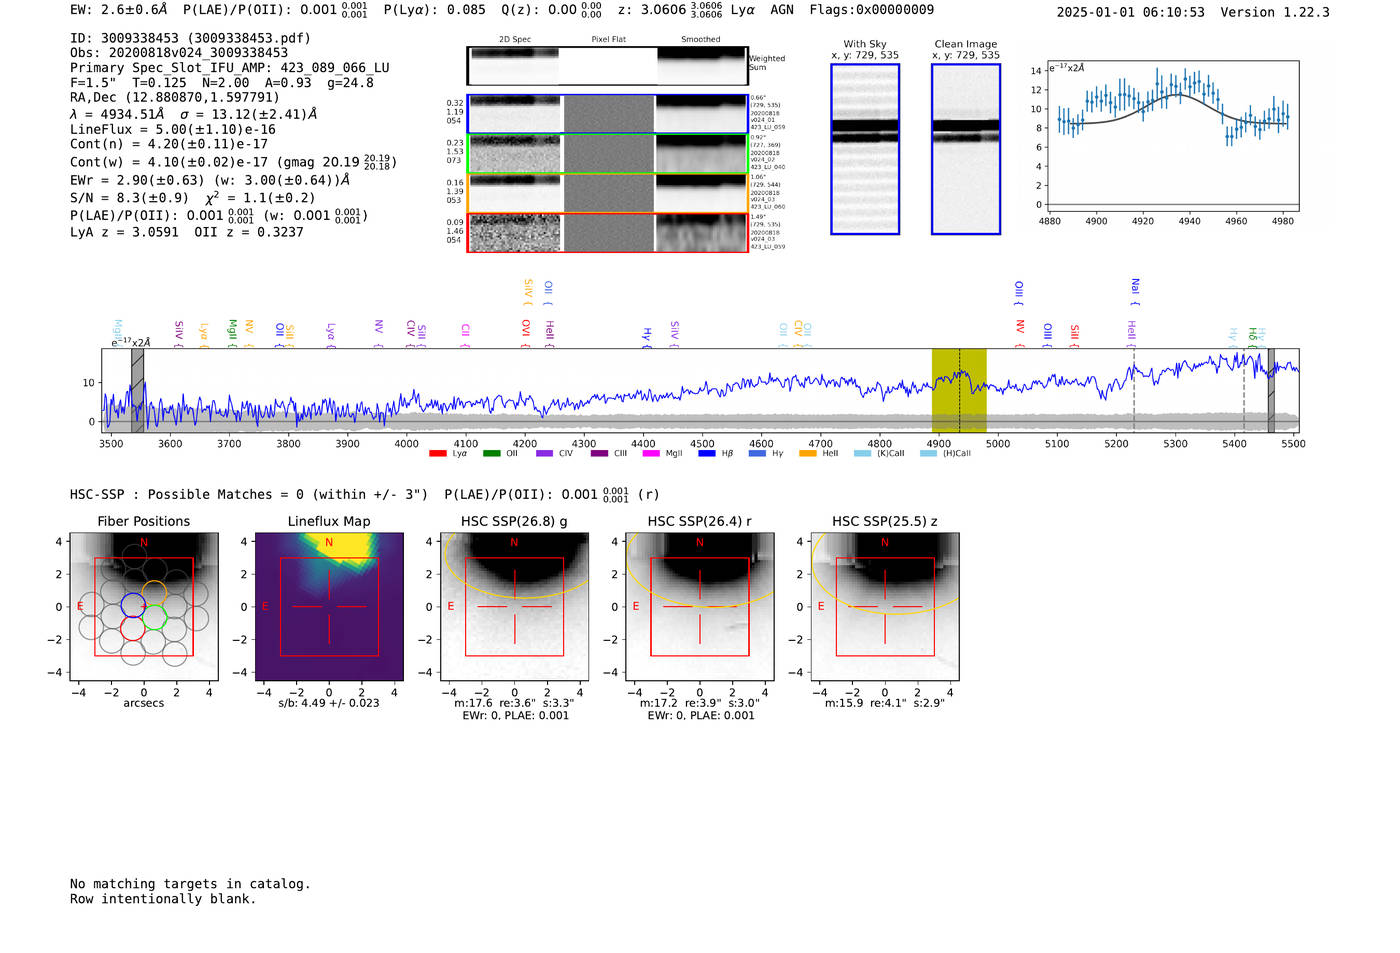Click the HeII orange legend swatch
The height and width of the screenshot is (953, 1400).
(808, 453)
